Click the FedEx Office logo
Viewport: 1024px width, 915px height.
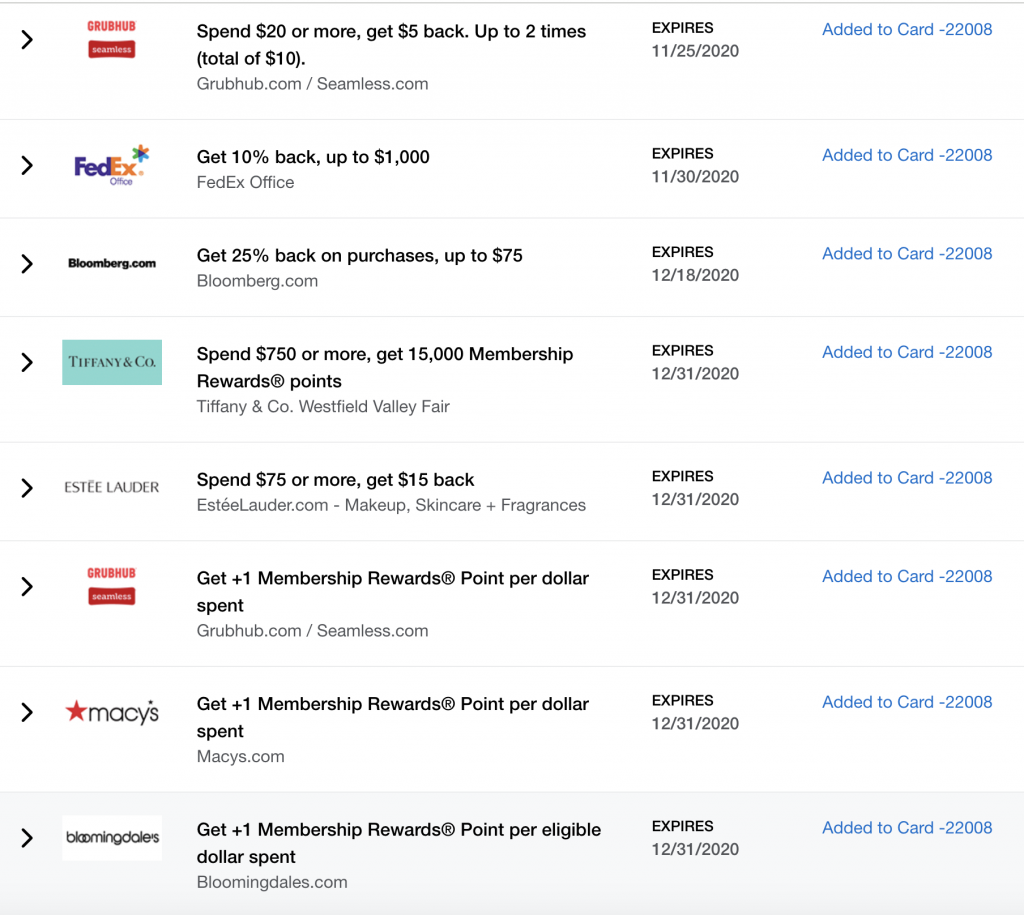pos(111,165)
